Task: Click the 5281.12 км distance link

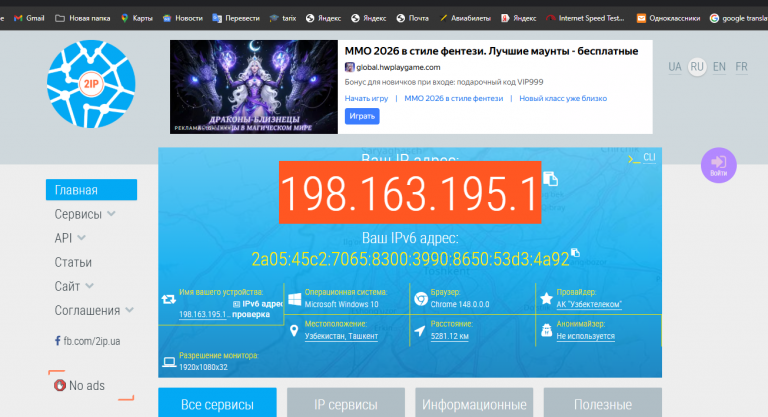Action: pyautogui.click(x=450, y=336)
